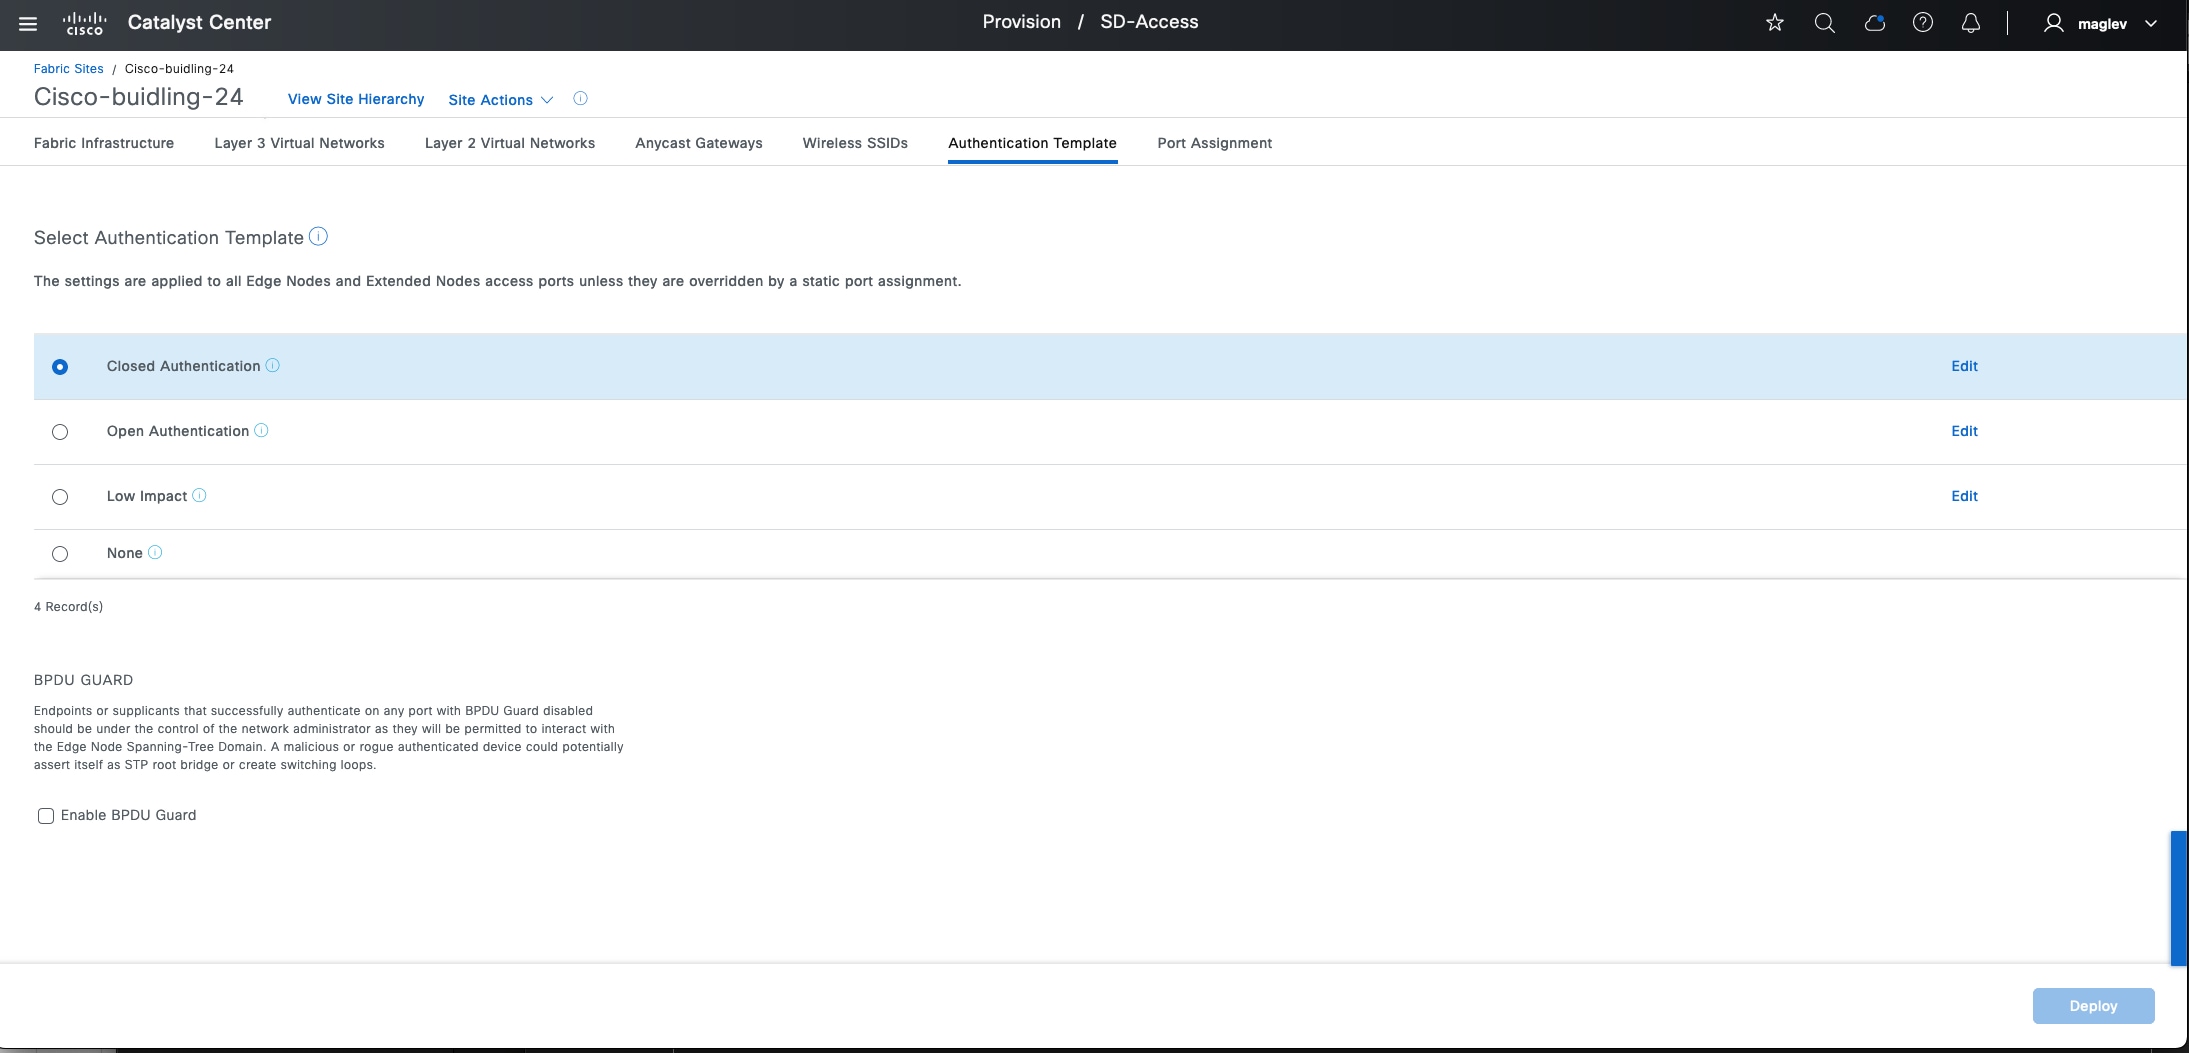Open the hamburger navigation menu
2189x1053 pixels.
28,23
